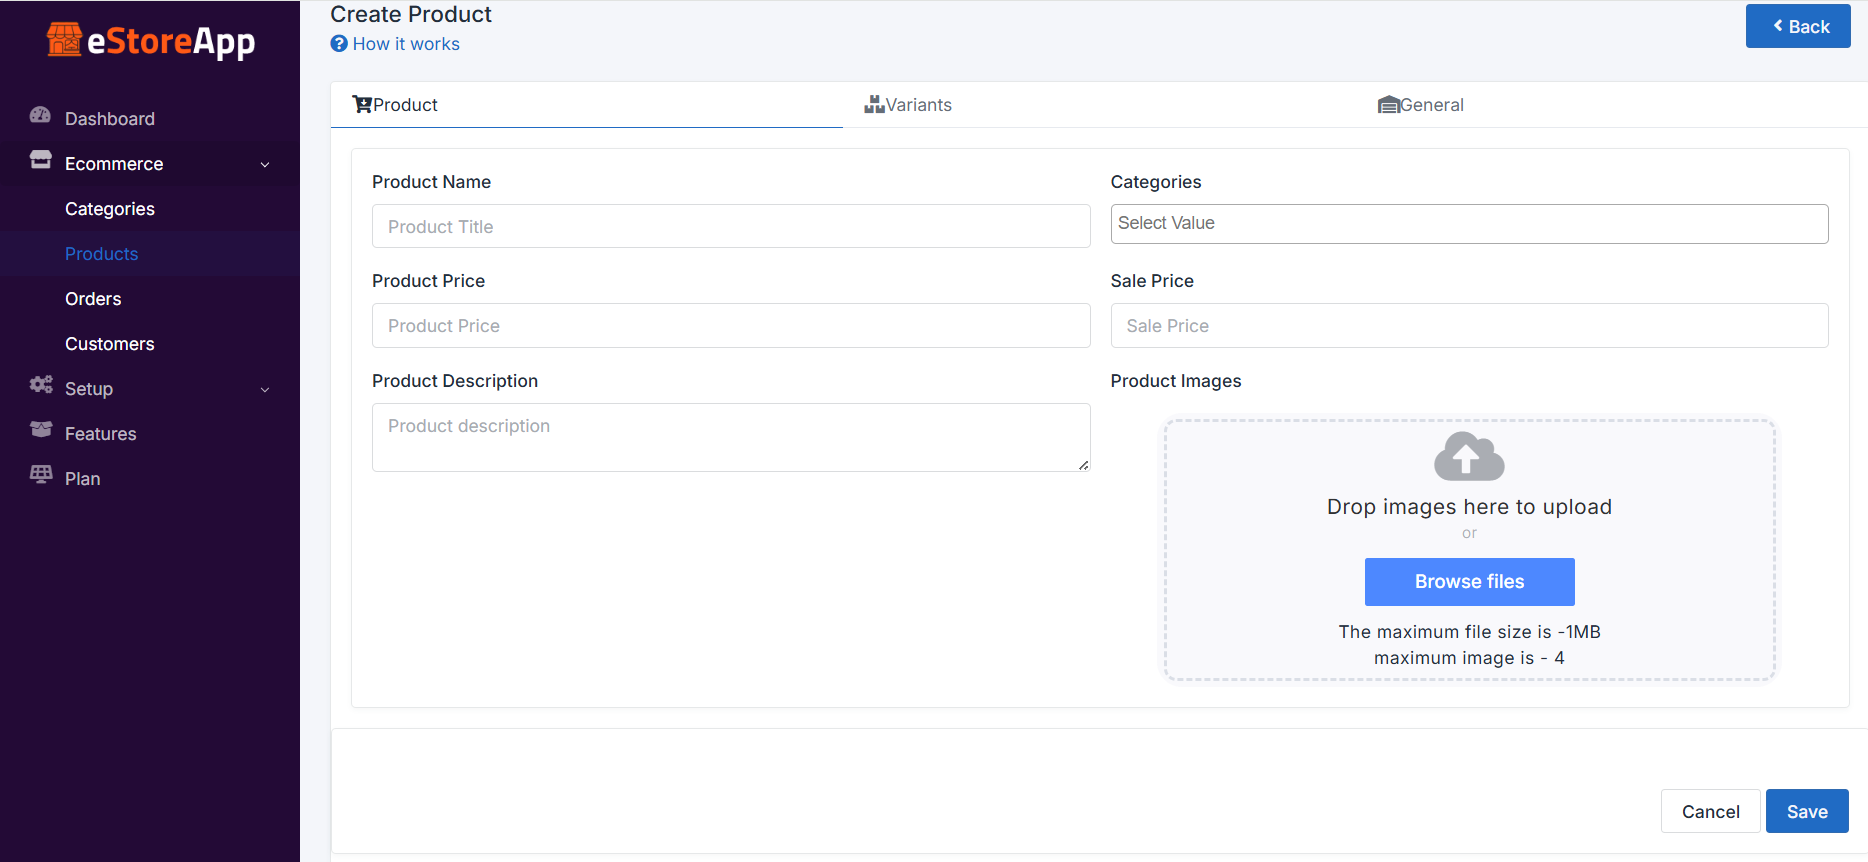Open the Customers page

click(110, 344)
